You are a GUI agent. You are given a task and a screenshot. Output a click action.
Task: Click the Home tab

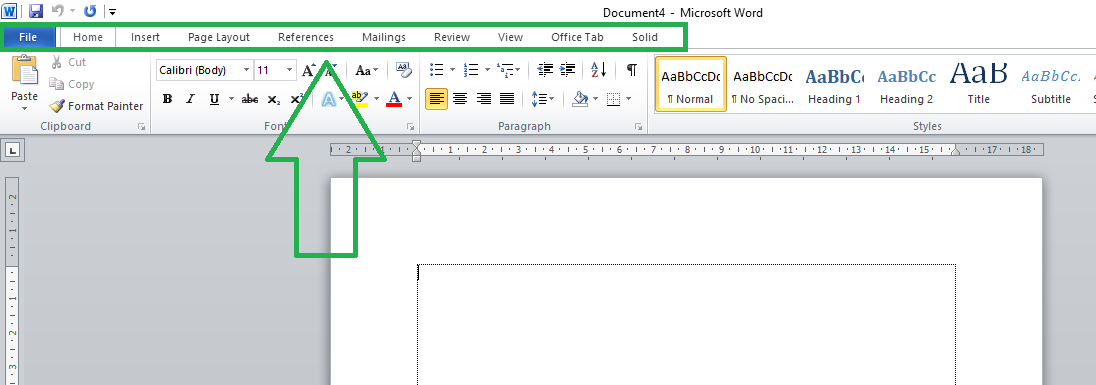(88, 37)
